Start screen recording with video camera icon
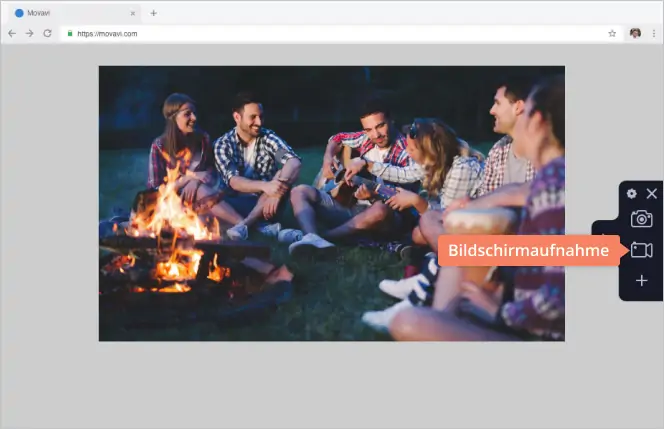Image resolution: width=664 pixels, height=429 pixels. [642, 250]
